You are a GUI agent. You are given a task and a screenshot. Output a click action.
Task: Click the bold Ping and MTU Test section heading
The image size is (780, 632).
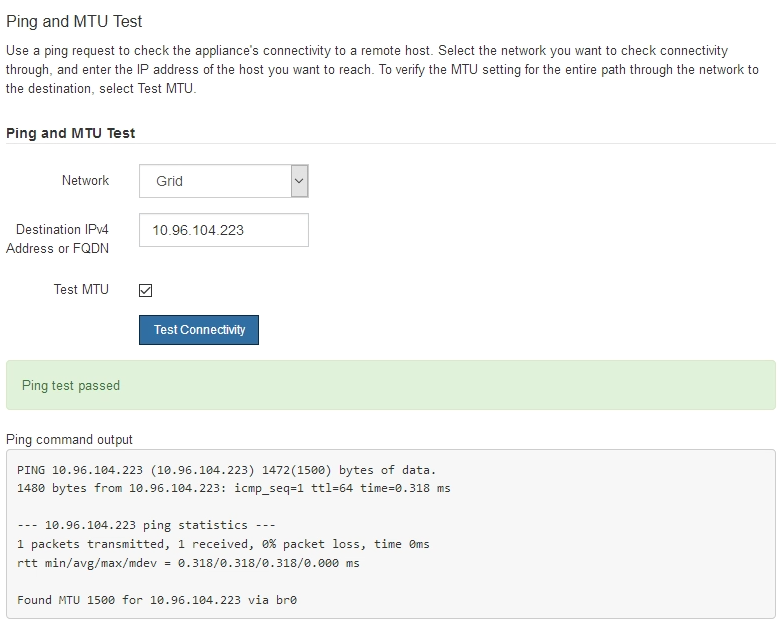click(x=70, y=133)
